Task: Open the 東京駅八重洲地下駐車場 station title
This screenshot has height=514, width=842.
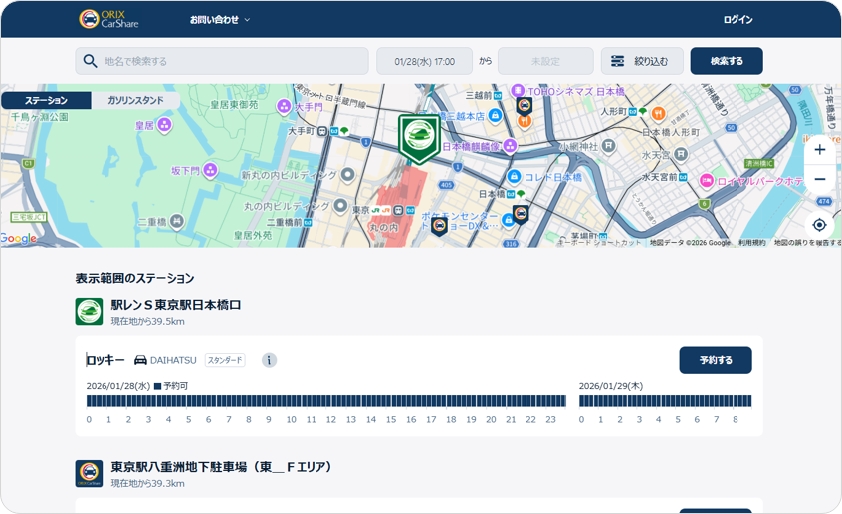Action: click(221, 467)
